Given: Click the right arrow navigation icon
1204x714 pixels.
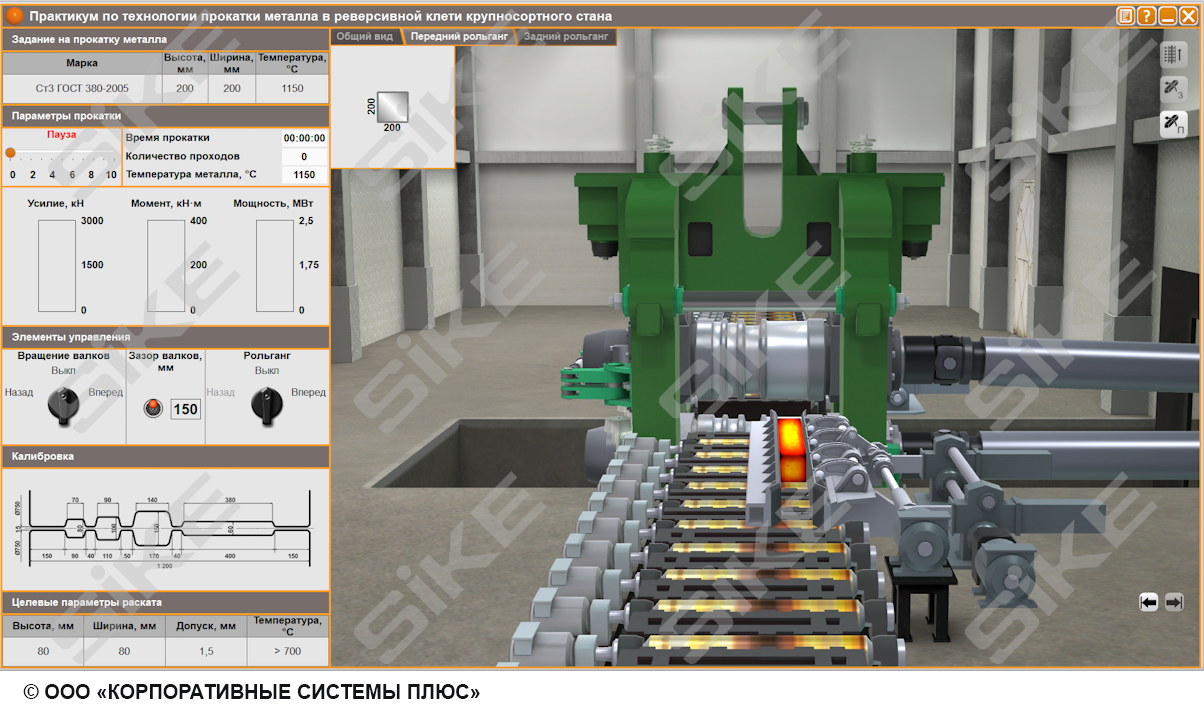Looking at the screenshot, I should (1174, 602).
